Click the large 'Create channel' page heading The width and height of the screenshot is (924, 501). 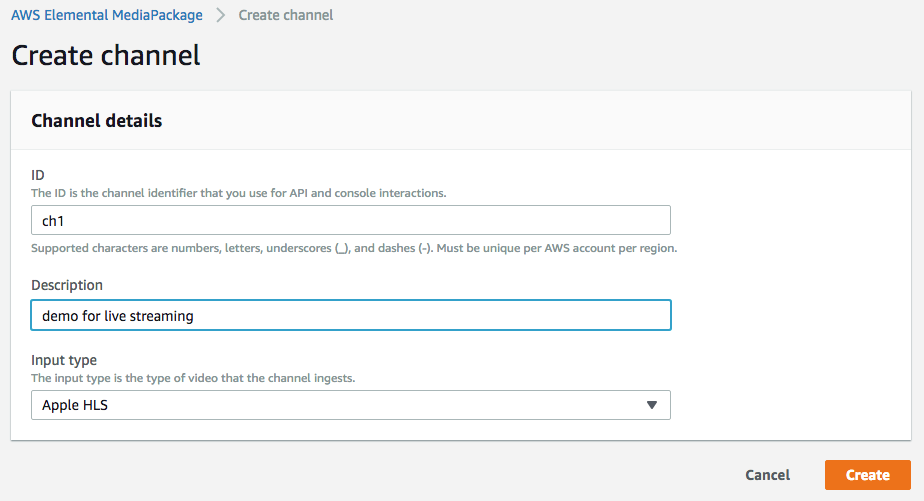[x=106, y=55]
